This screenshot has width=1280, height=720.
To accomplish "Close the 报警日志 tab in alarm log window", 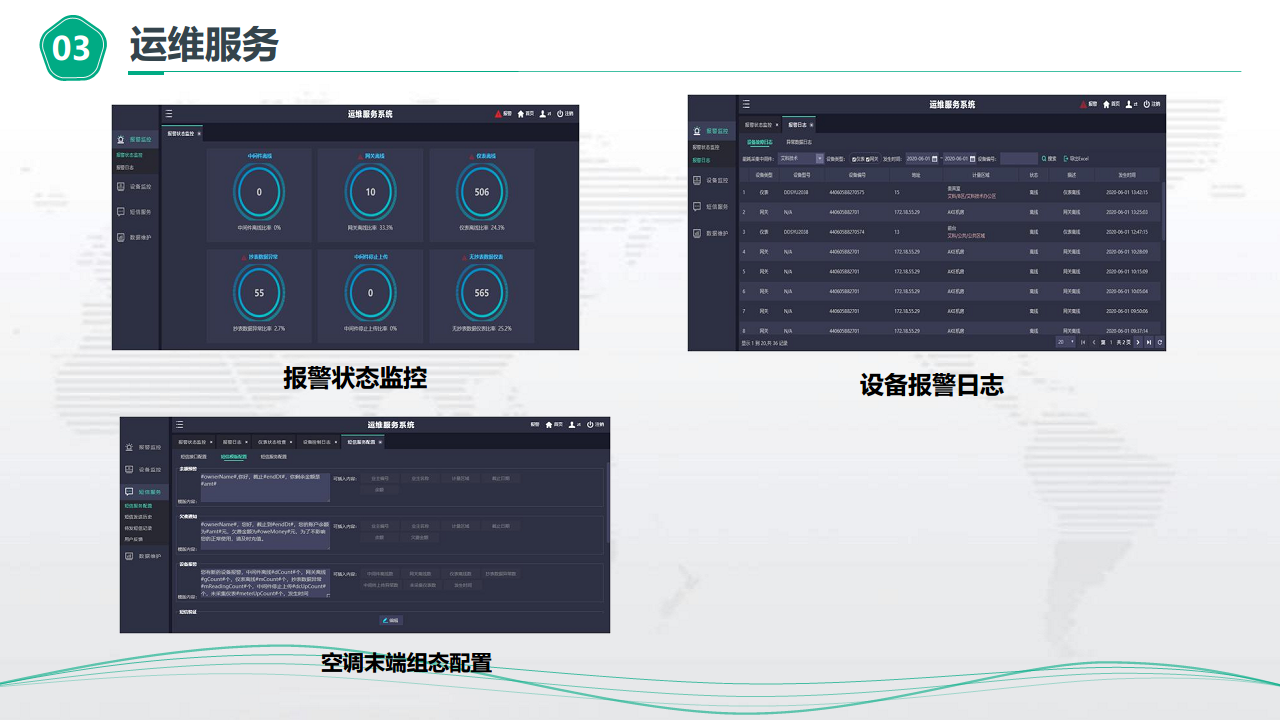I will point(811,125).
